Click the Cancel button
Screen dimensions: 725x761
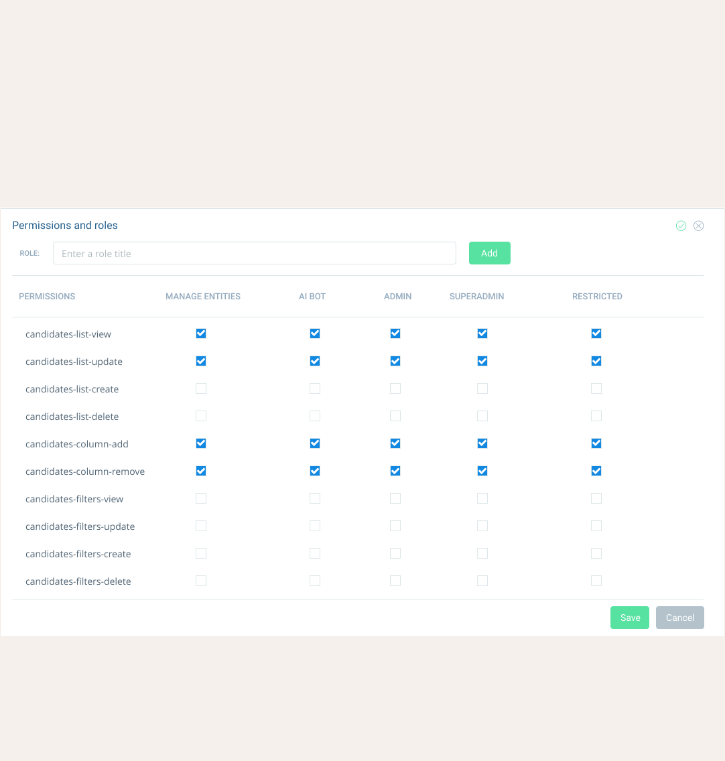click(x=680, y=617)
